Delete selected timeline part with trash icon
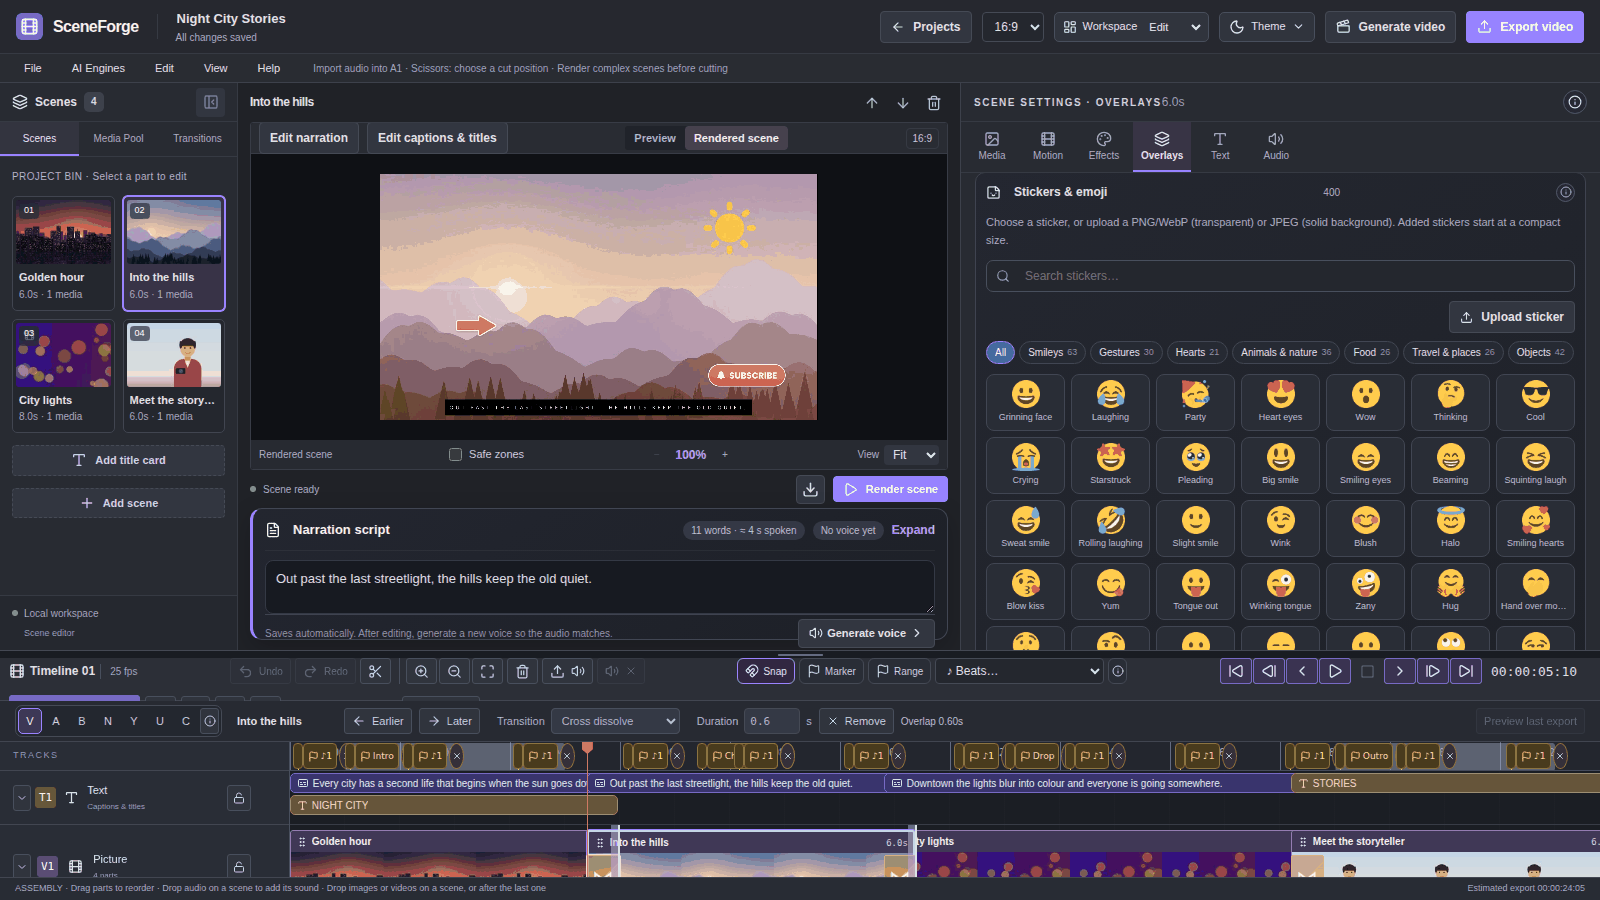 pyautogui.click(x=522, y=671)
